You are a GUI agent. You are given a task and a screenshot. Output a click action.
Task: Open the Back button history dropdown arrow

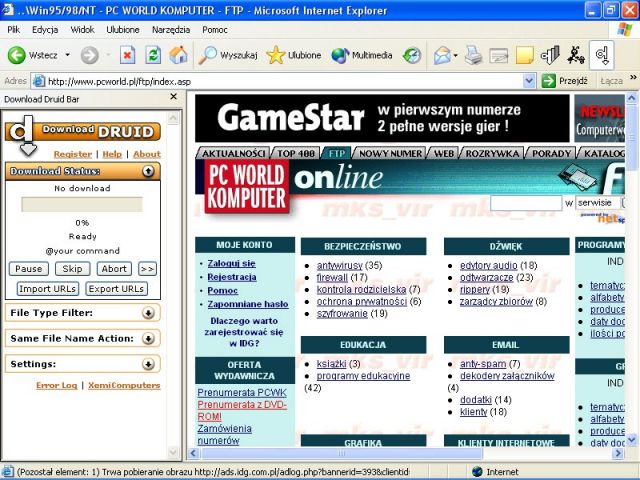coord(68,55)
